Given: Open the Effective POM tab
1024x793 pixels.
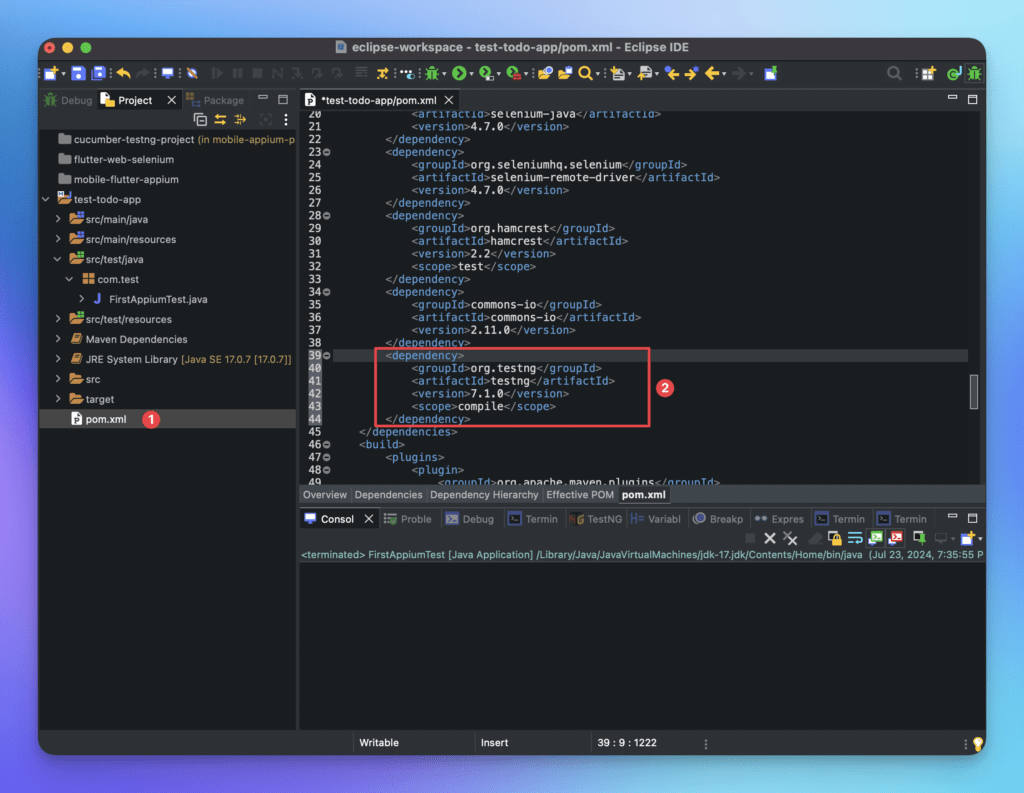Looking at the screenshot, I should point(580,494).
